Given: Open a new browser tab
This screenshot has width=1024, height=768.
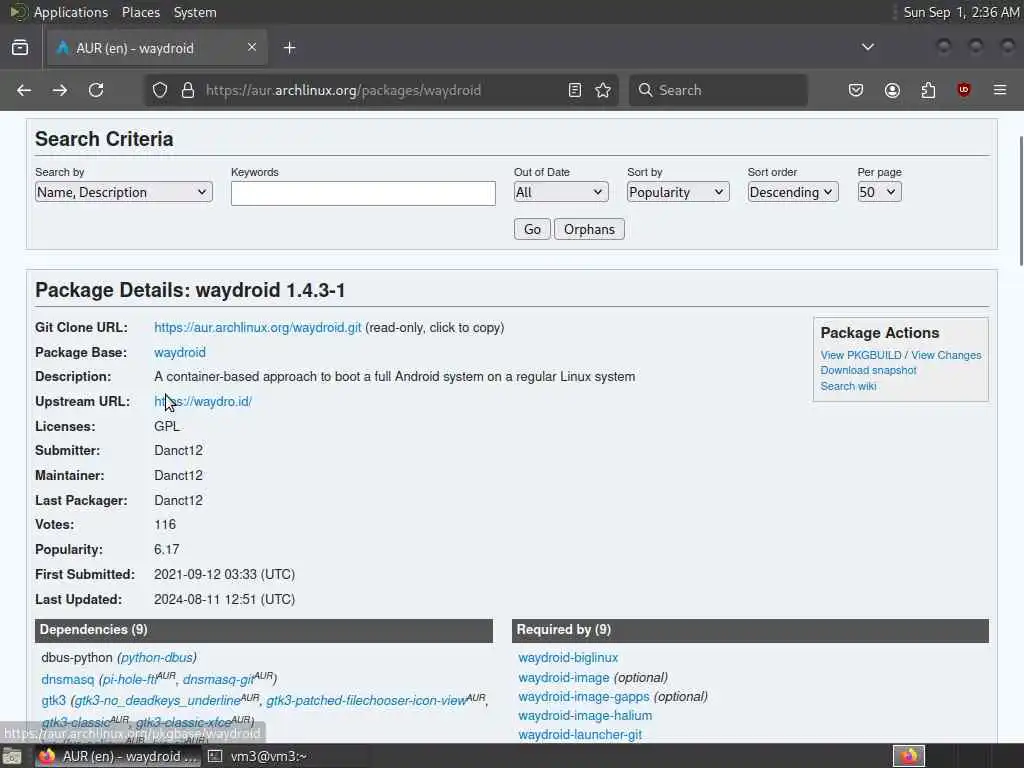Looking at the screenshot, I should click(290, 48).
